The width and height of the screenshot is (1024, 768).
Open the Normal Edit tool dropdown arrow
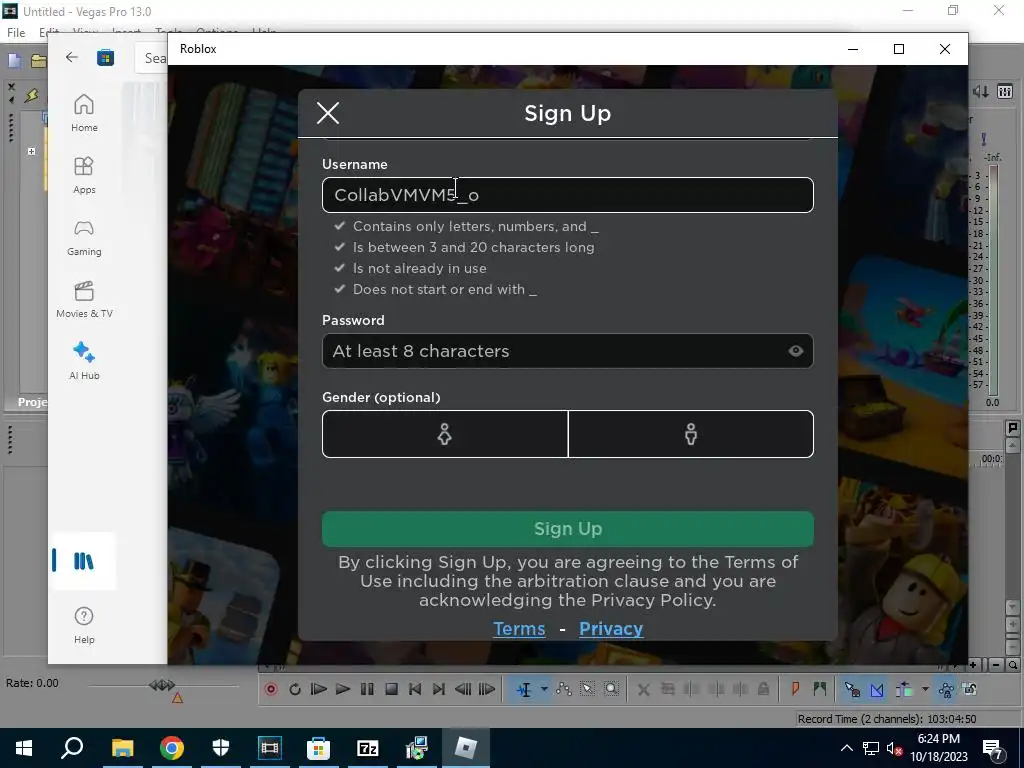[x=543, y=689]
